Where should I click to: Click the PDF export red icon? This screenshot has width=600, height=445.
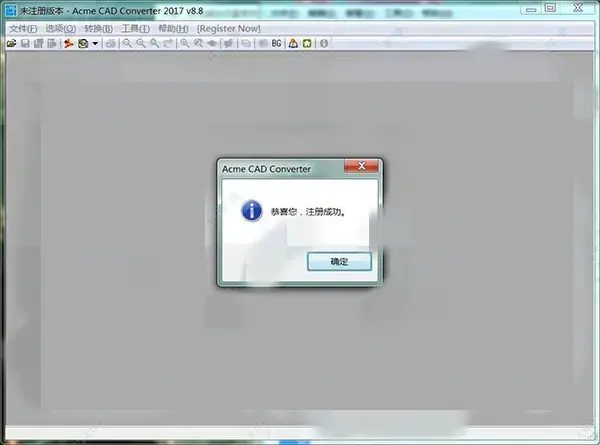click(69, 44)
